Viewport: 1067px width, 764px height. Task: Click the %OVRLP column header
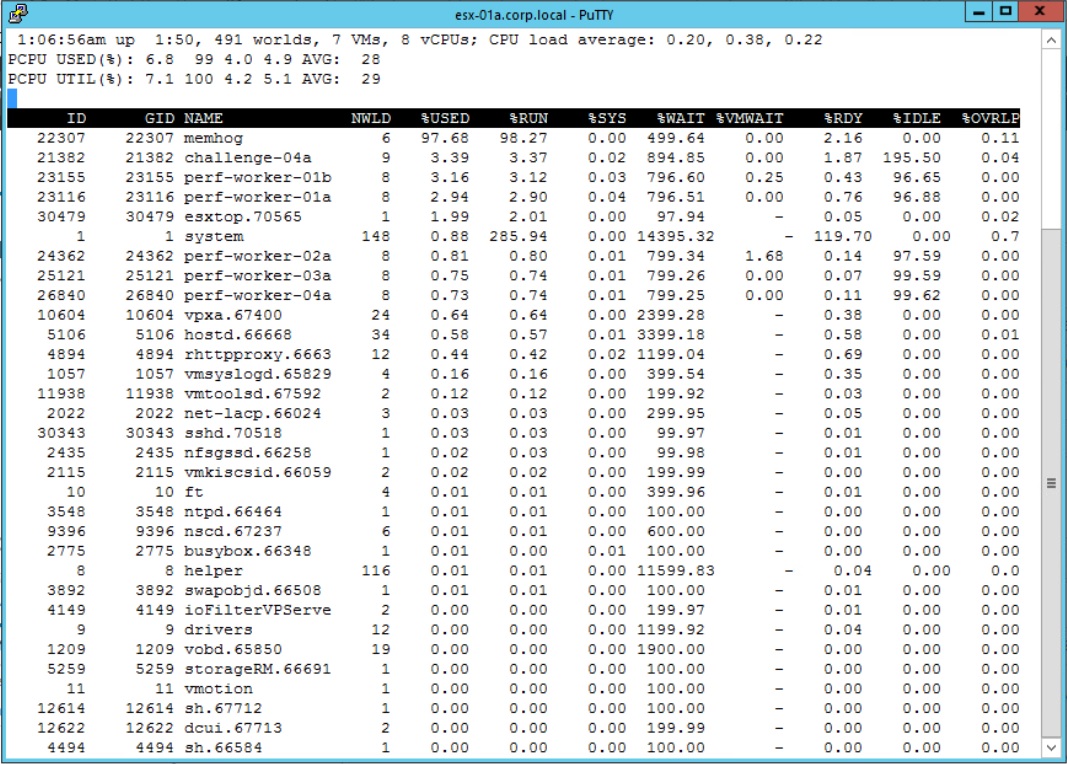tap(990, 118)
